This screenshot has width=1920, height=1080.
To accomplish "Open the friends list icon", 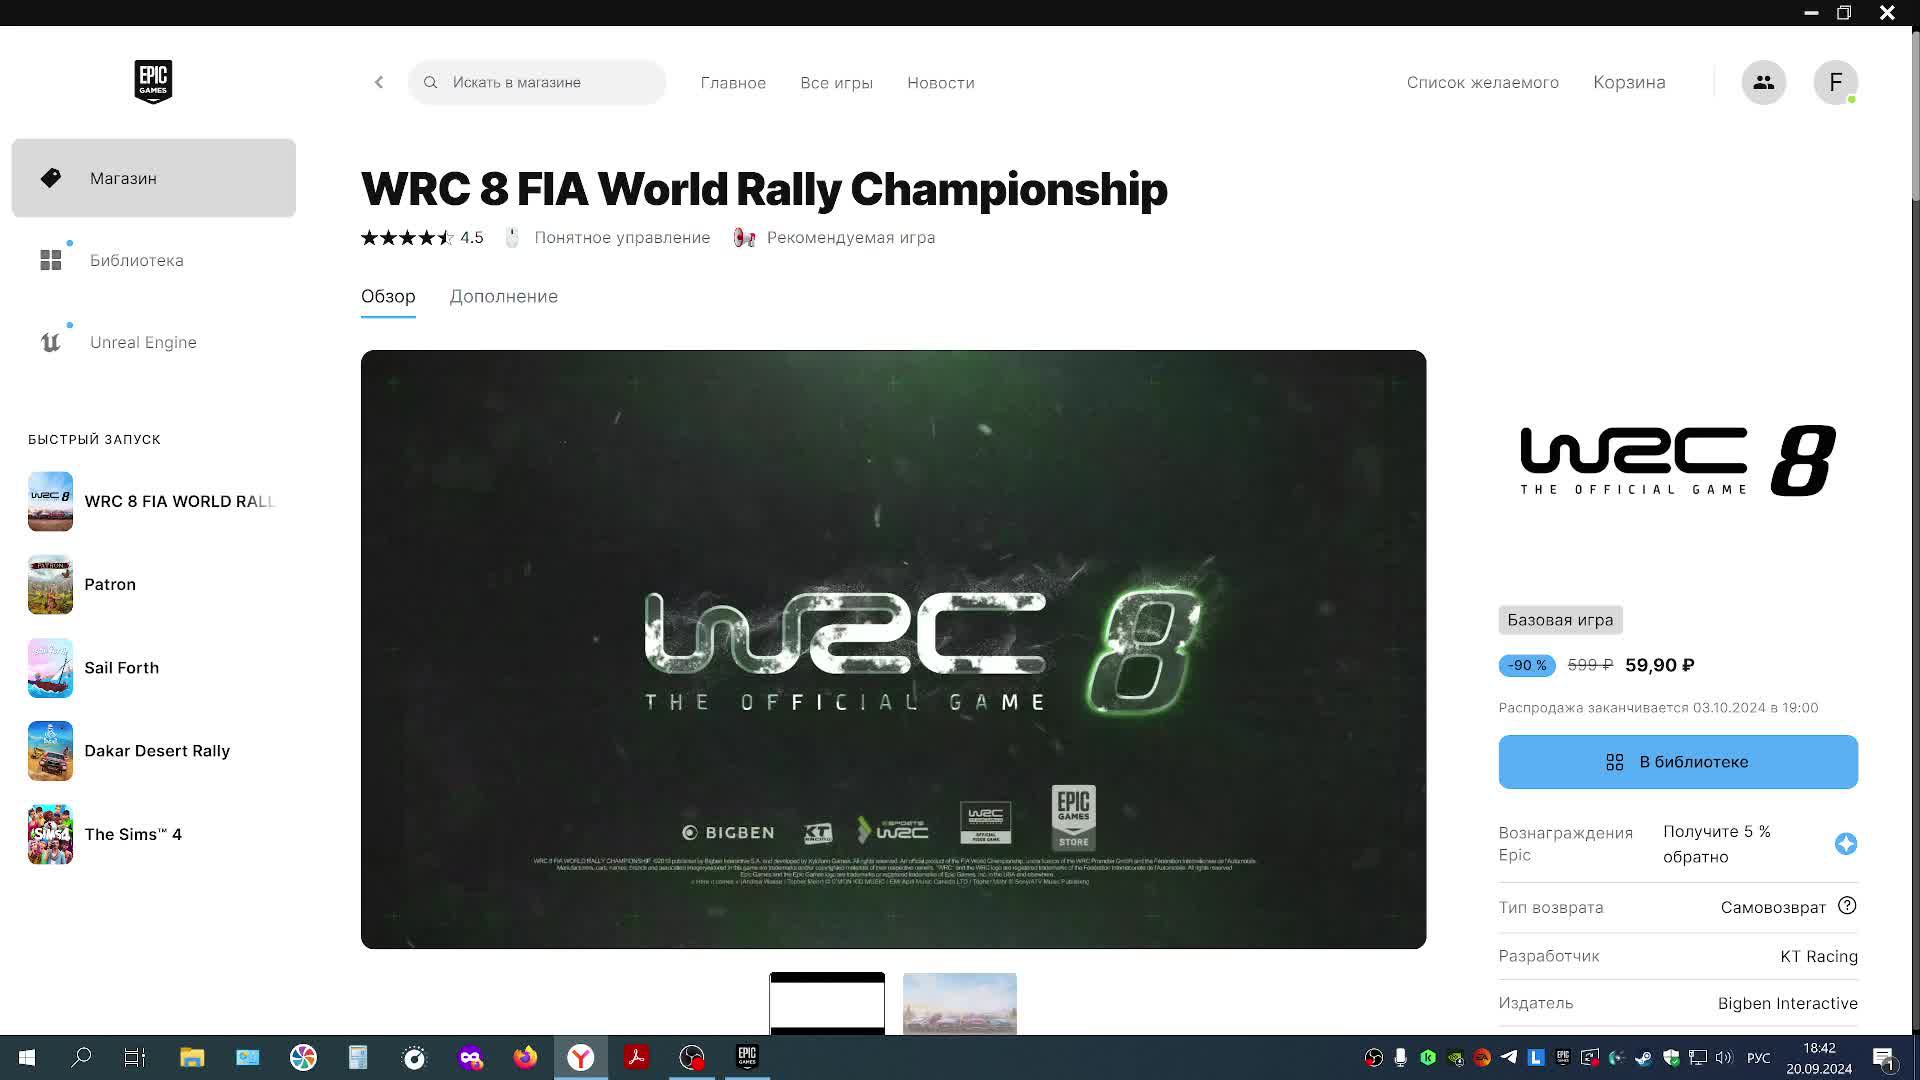I will pyautogui.click(x=1763, y=82).
